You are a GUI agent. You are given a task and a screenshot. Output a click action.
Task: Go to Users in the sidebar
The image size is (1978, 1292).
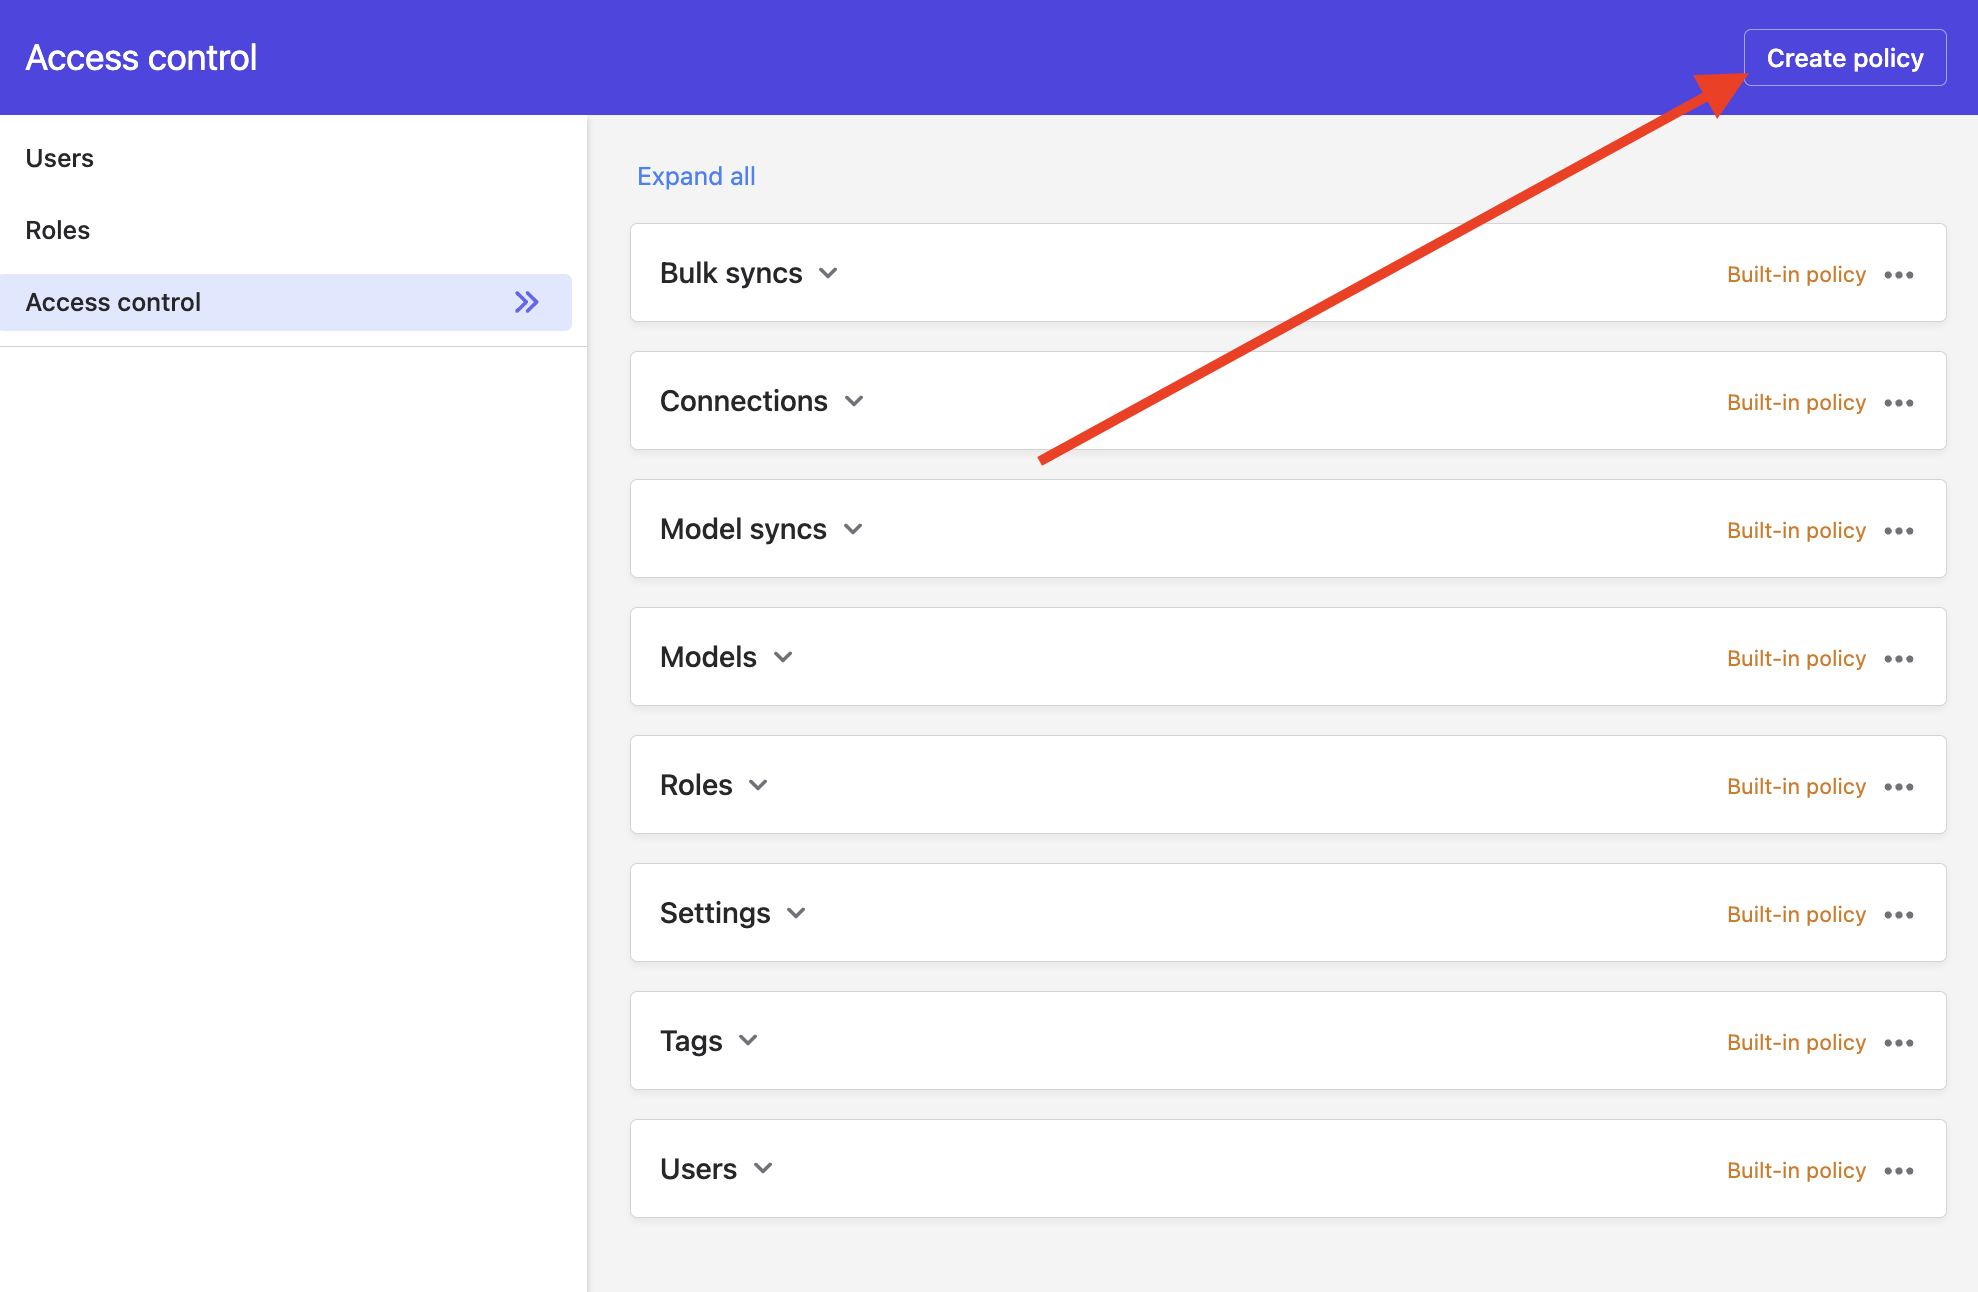[x=60, y=158]
